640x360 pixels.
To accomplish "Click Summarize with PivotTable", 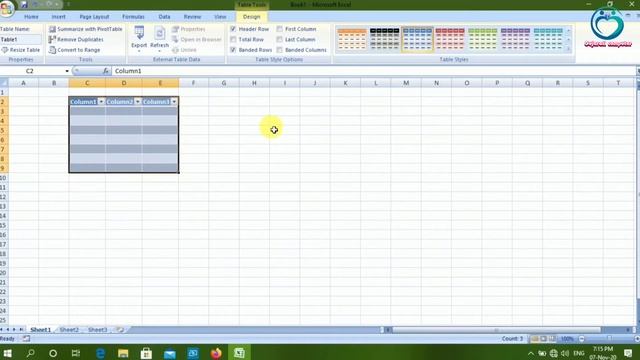I will 85,29.
